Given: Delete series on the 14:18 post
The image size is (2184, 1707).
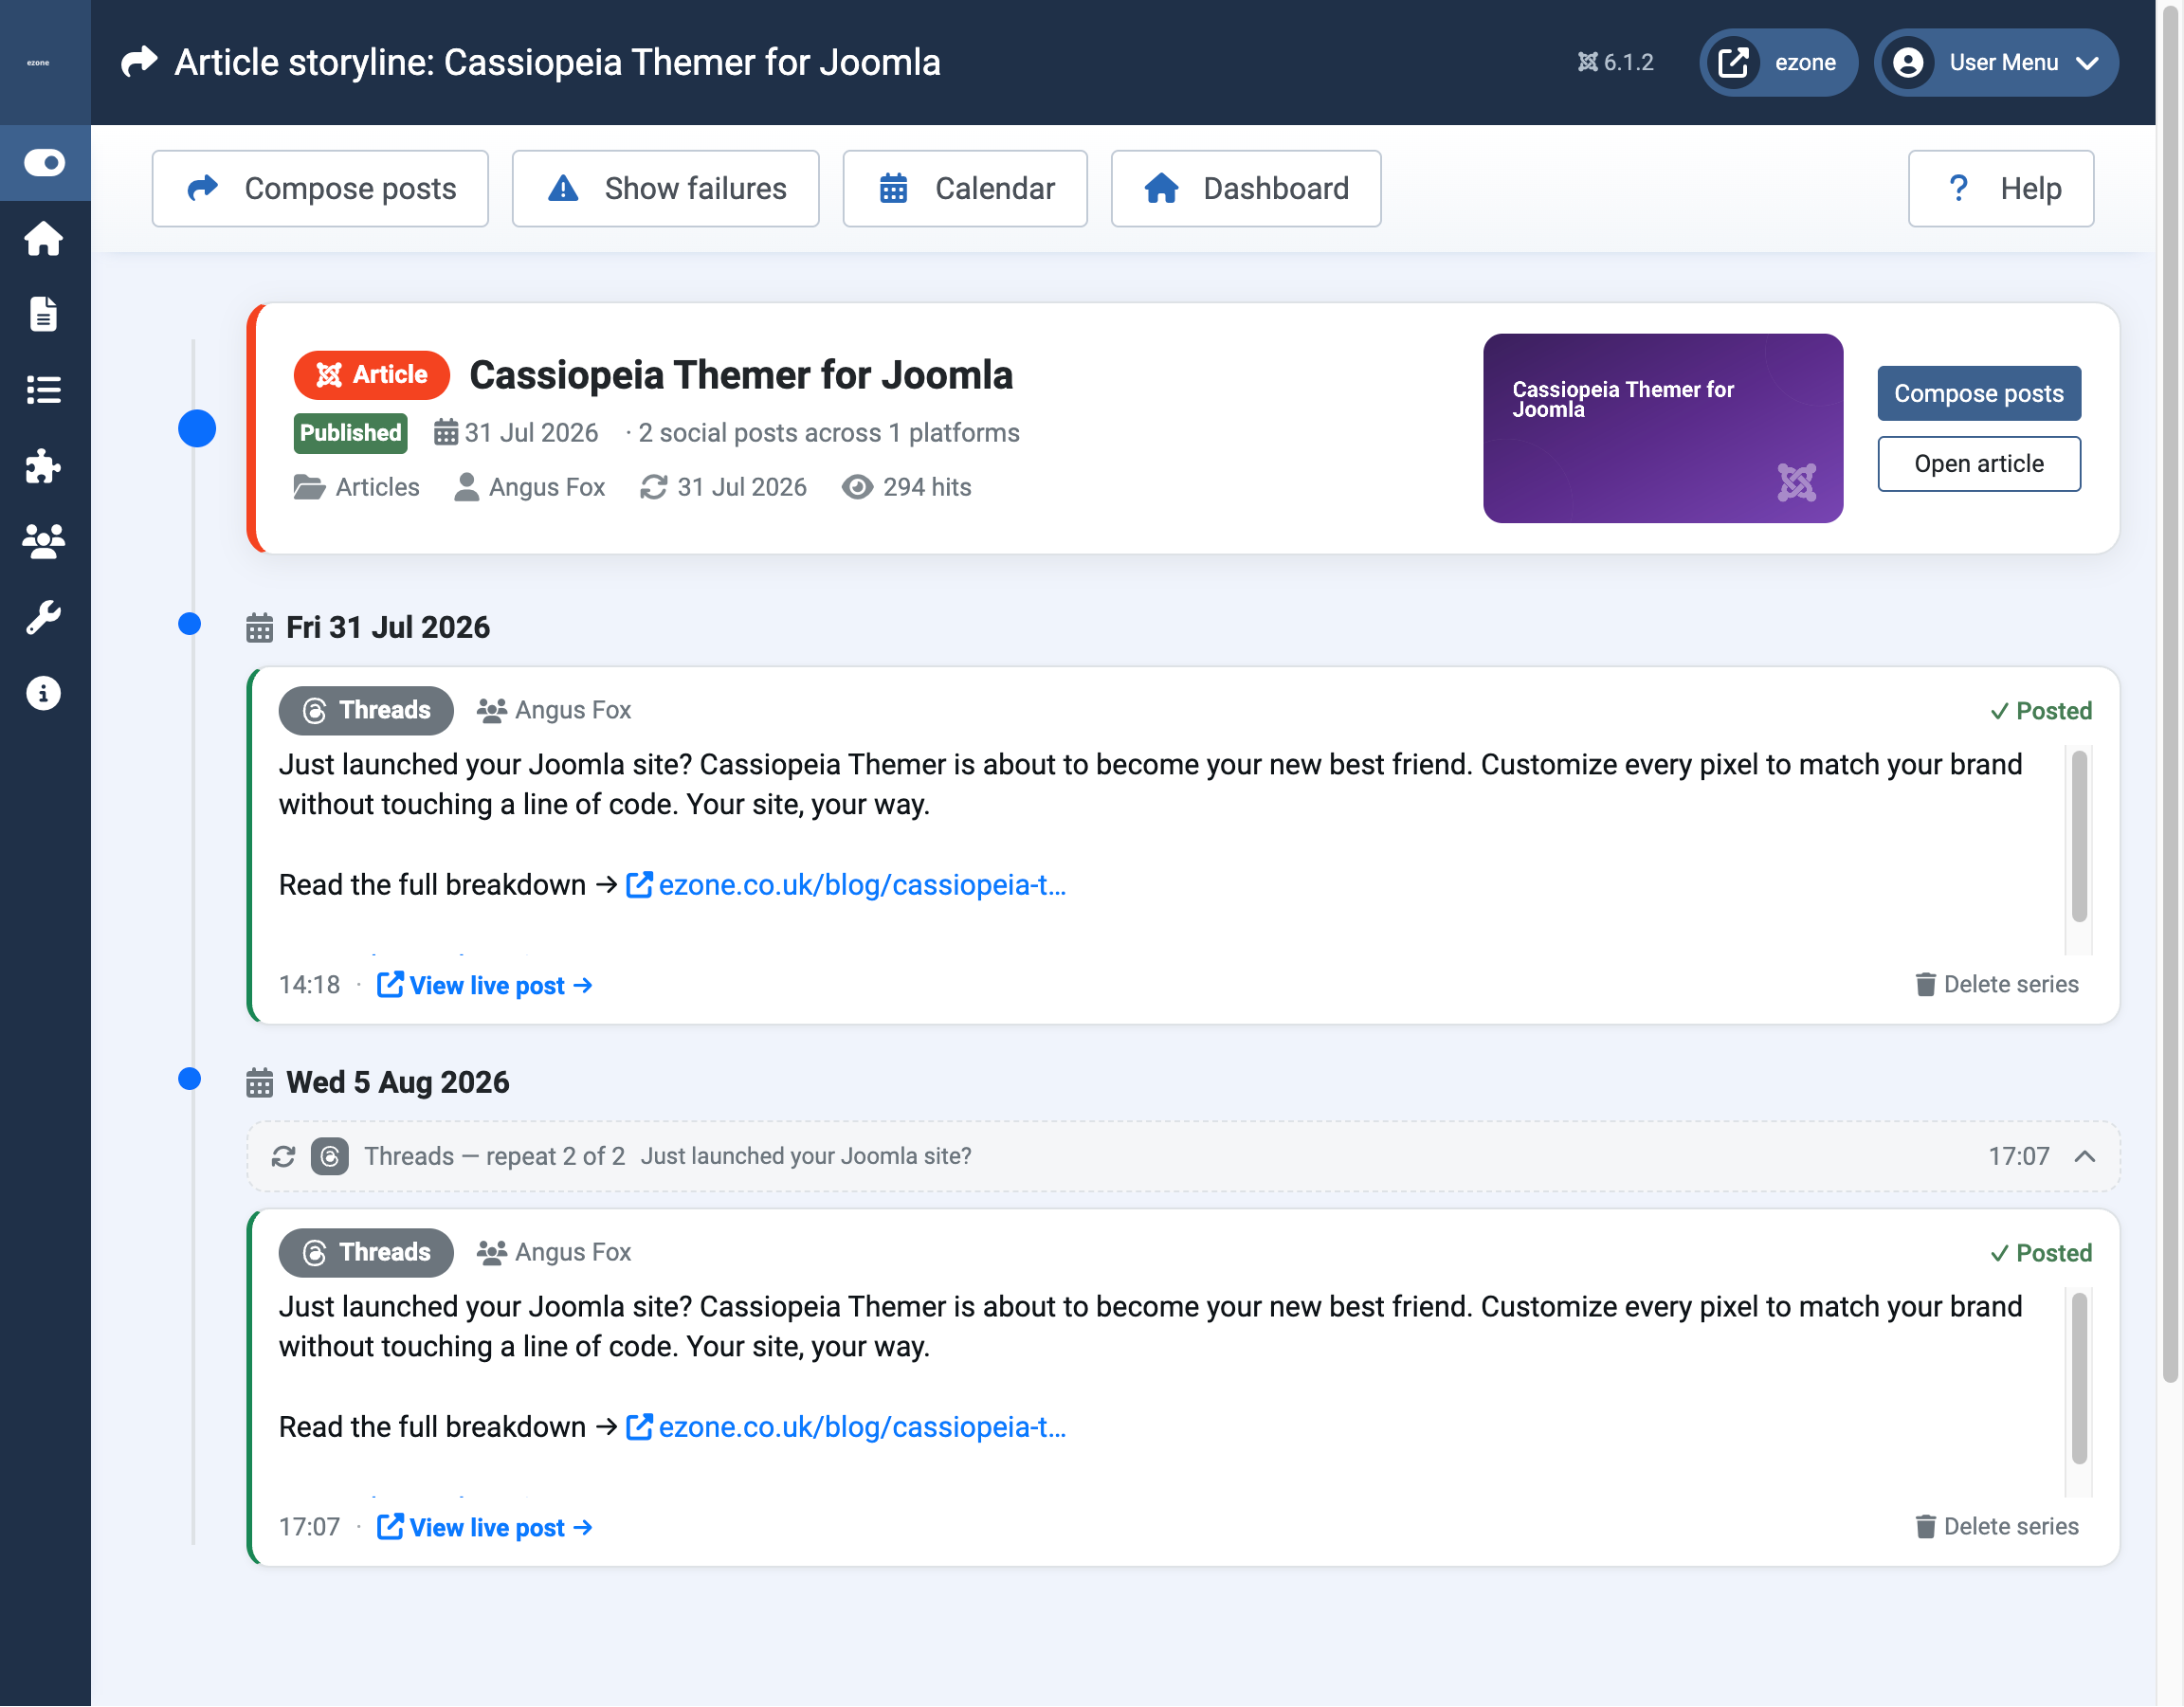Looking at the screenshot, I should (x=1997, y=985).
